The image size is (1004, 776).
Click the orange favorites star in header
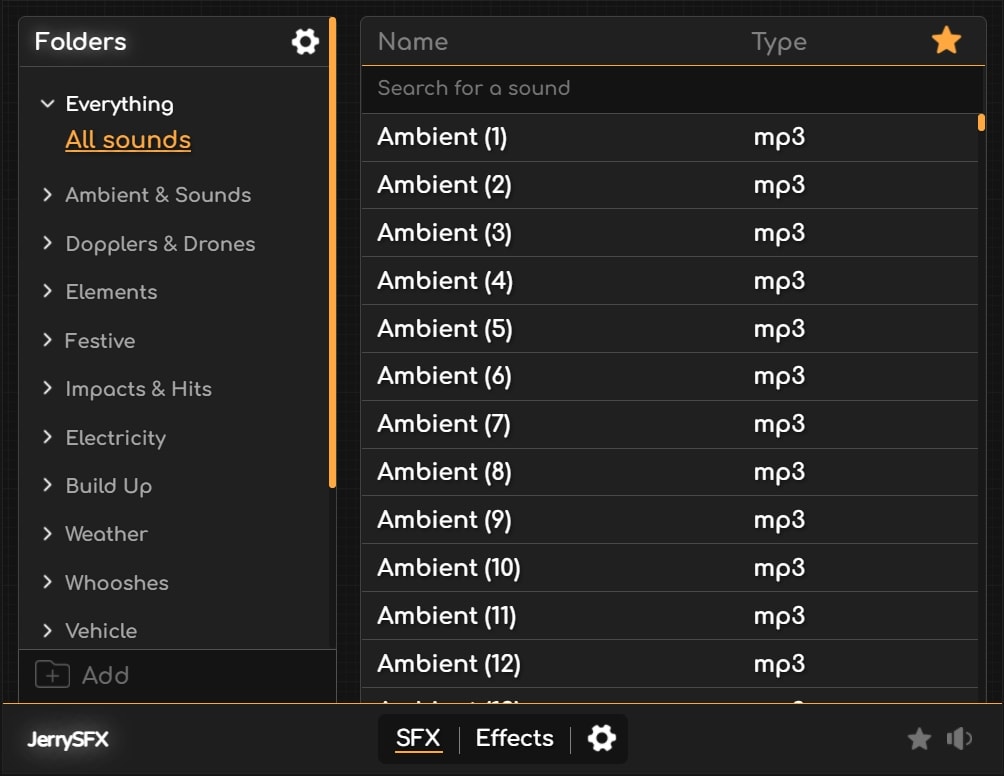pos(946,41)
